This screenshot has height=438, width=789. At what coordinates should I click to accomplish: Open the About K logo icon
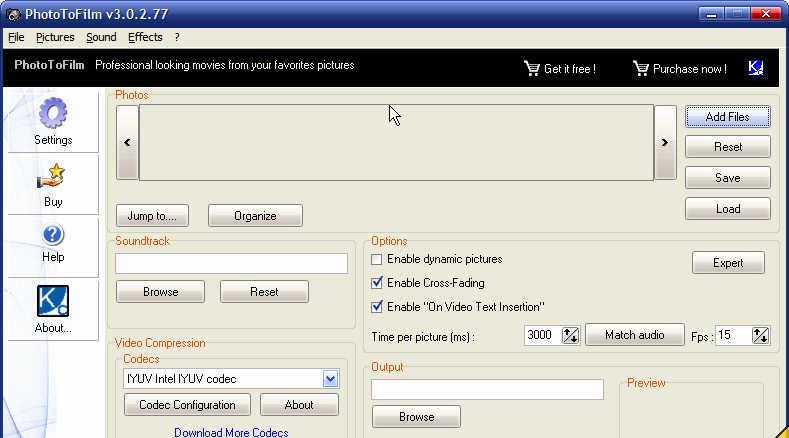(53, 301)
